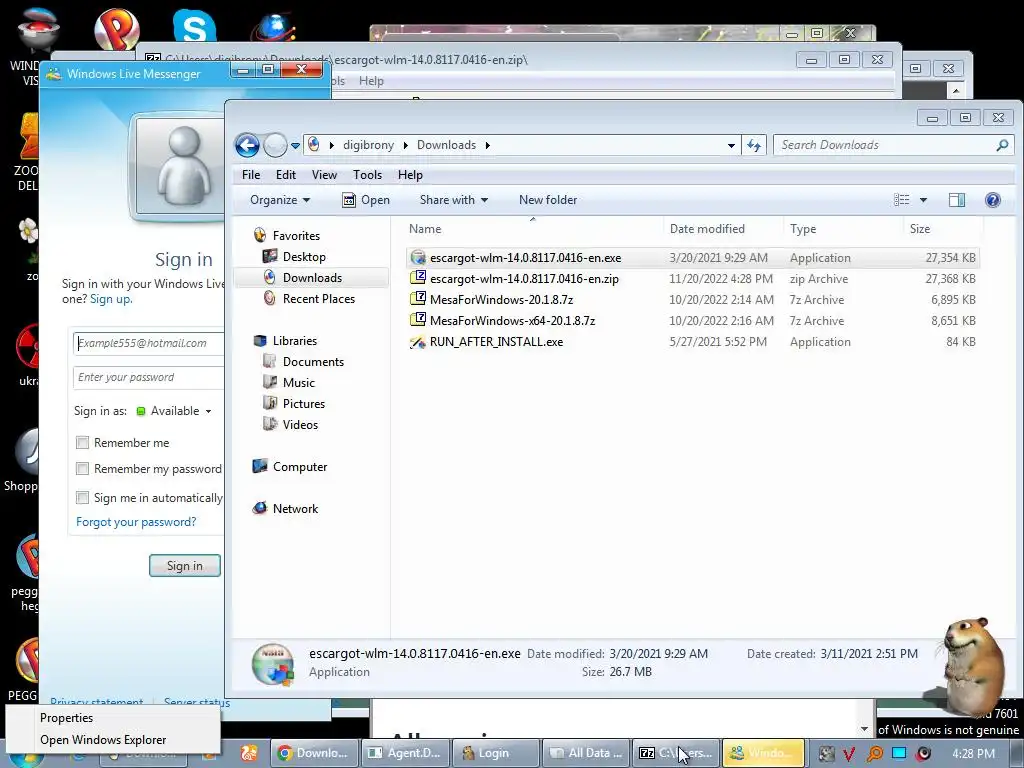Open the view options dropdown arrow

click(923, 200)
